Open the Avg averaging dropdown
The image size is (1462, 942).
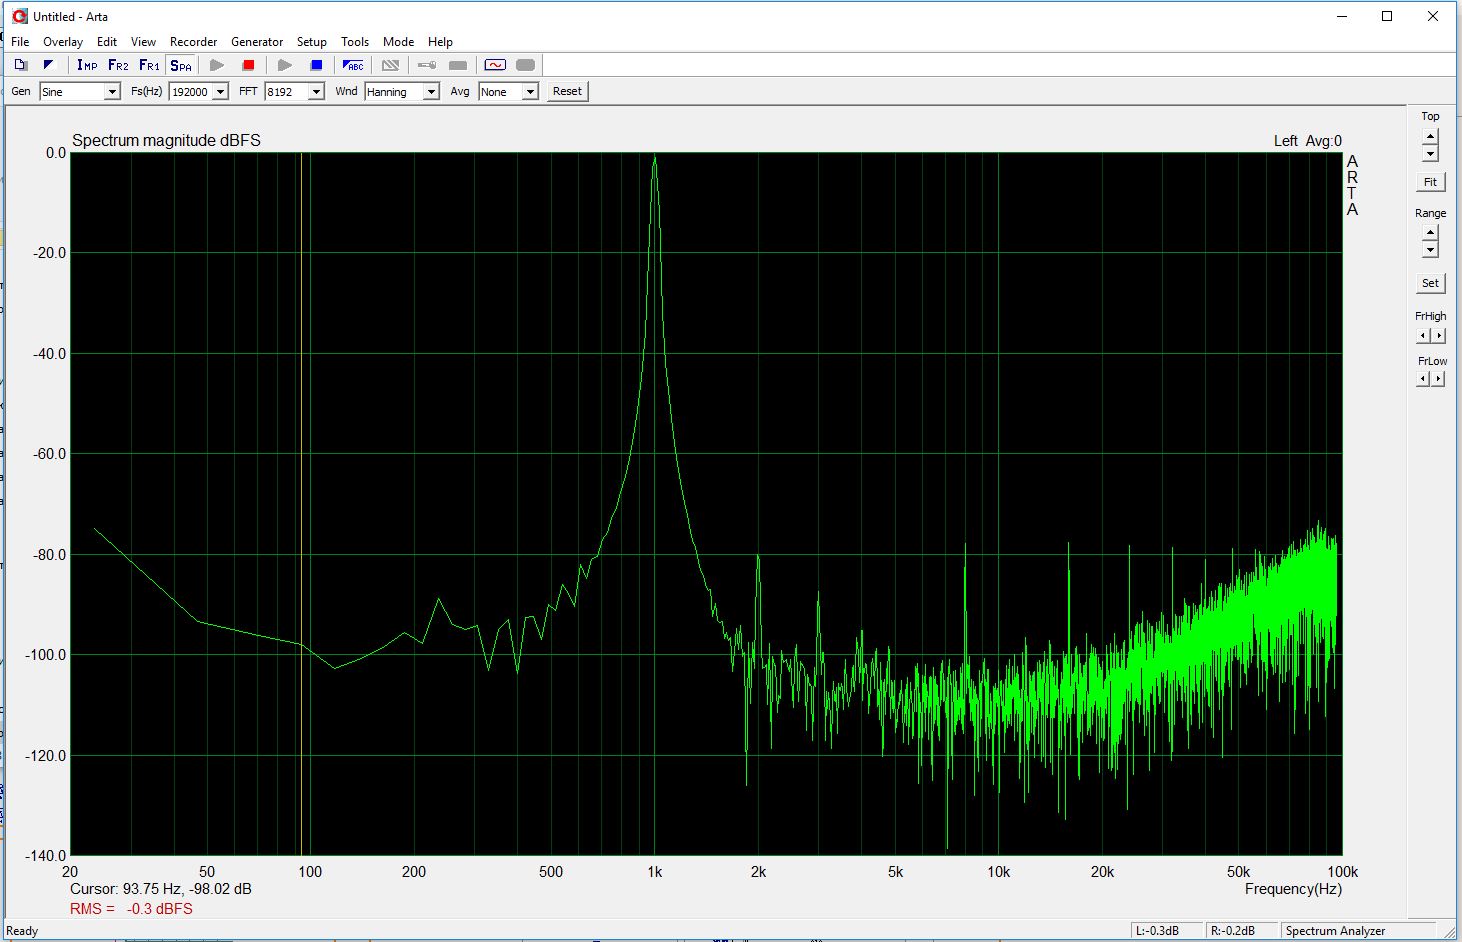point(530,92)
